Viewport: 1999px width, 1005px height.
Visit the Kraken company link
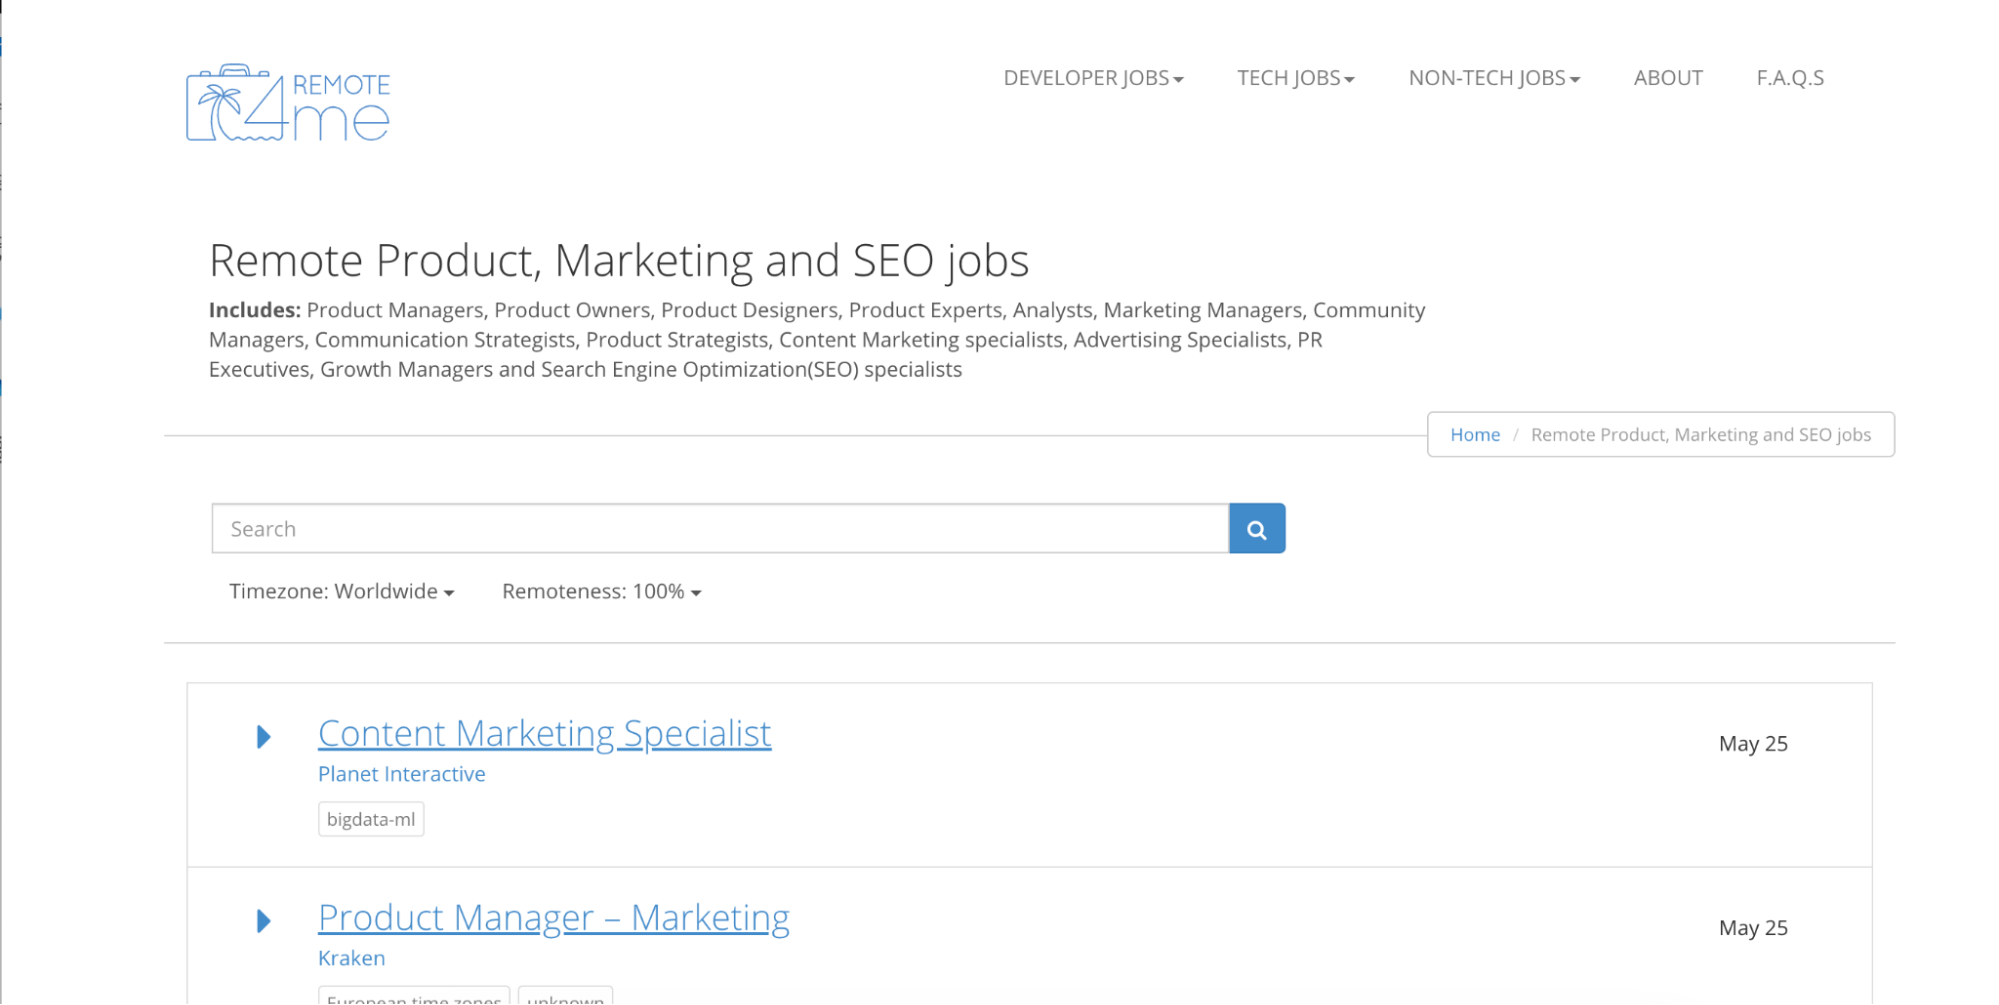[x=352, y=958]
